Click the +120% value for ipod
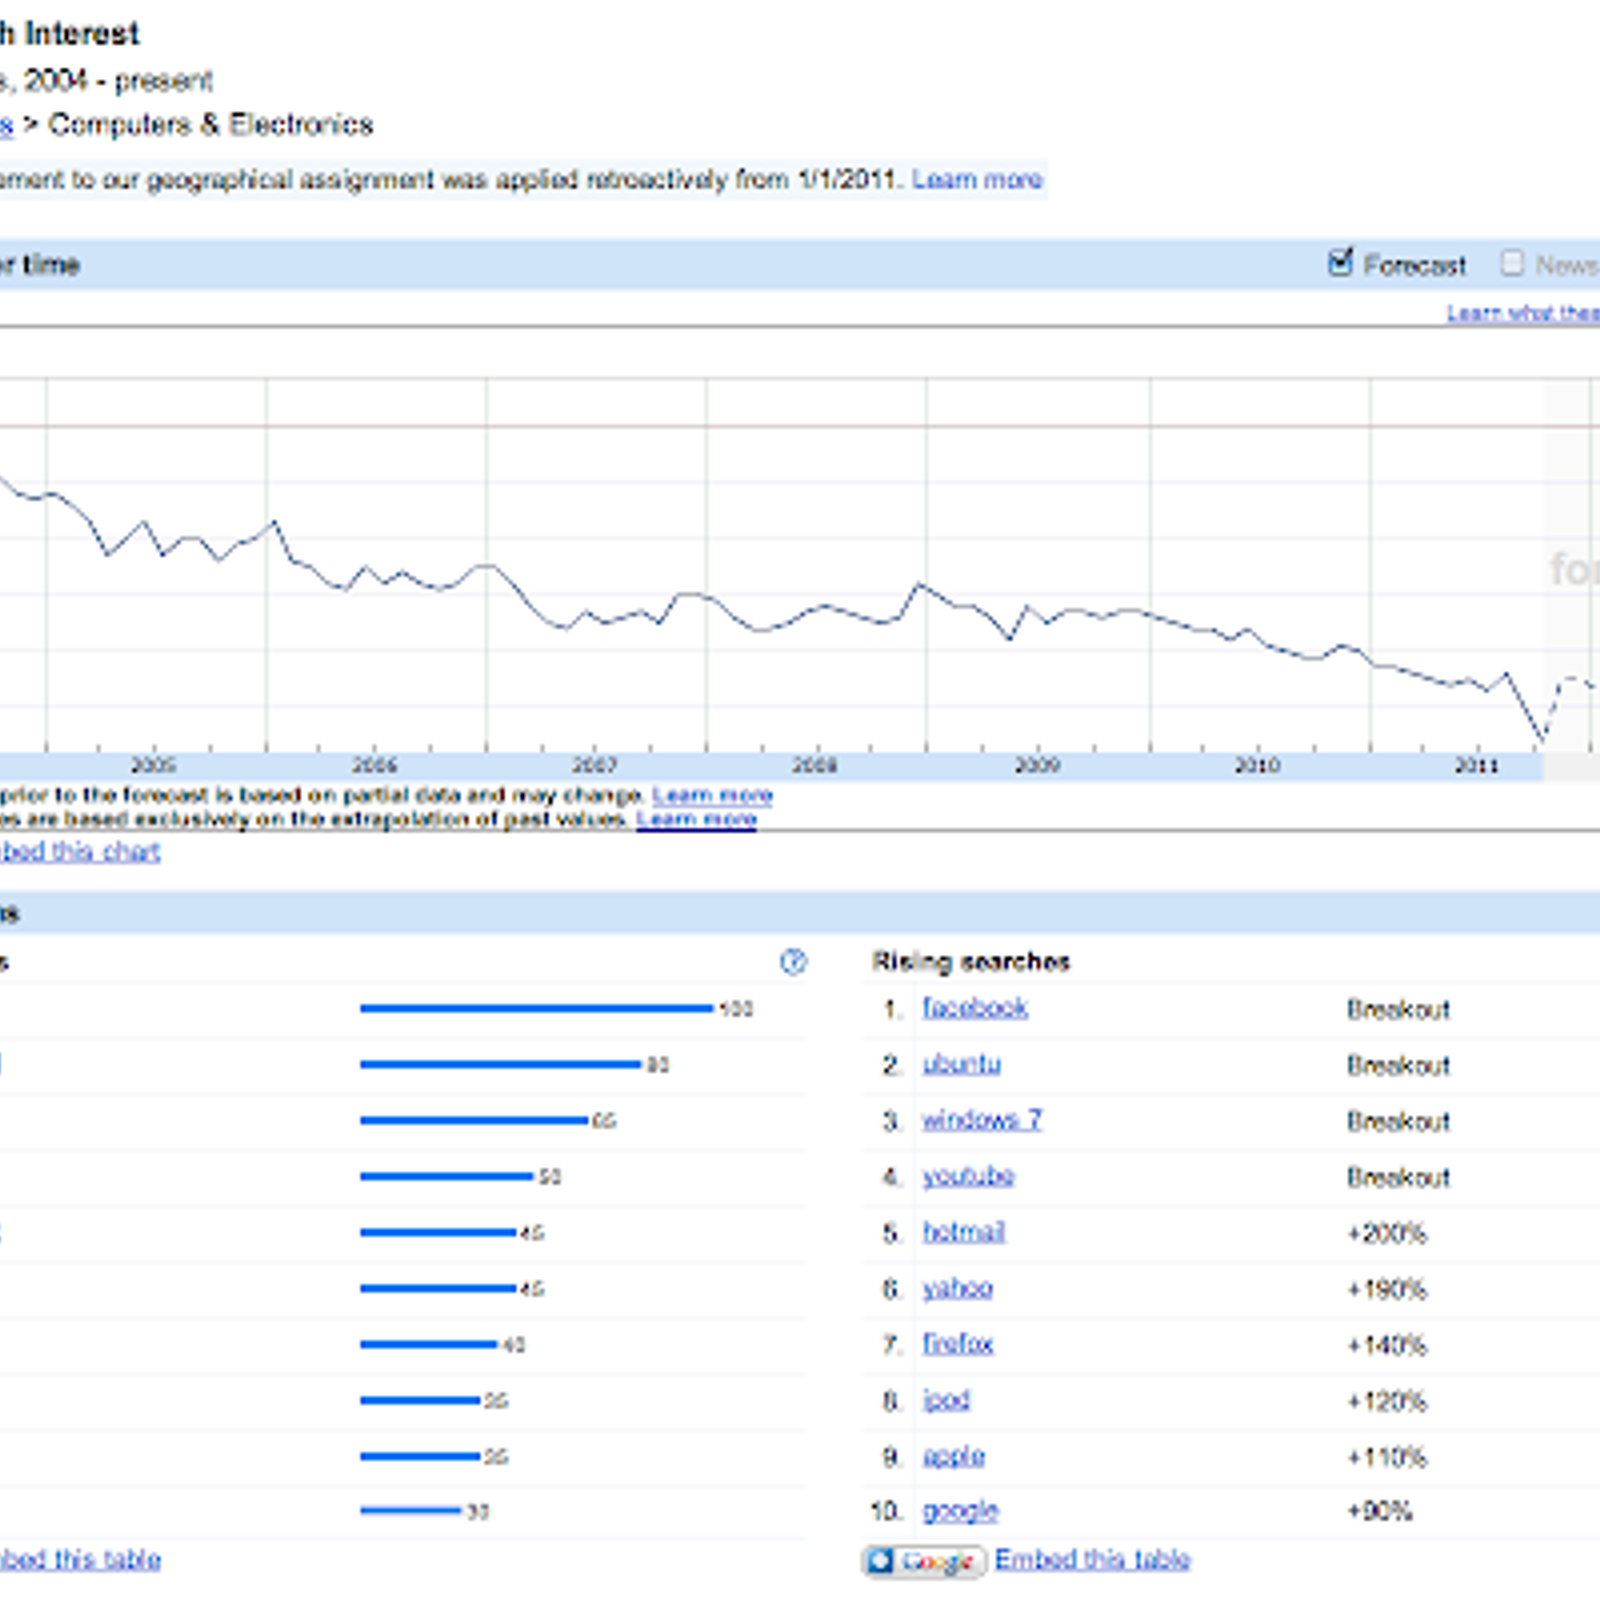Screen dimensions: 1600x1600 pyautogui.click(x=1386, y=1401)
